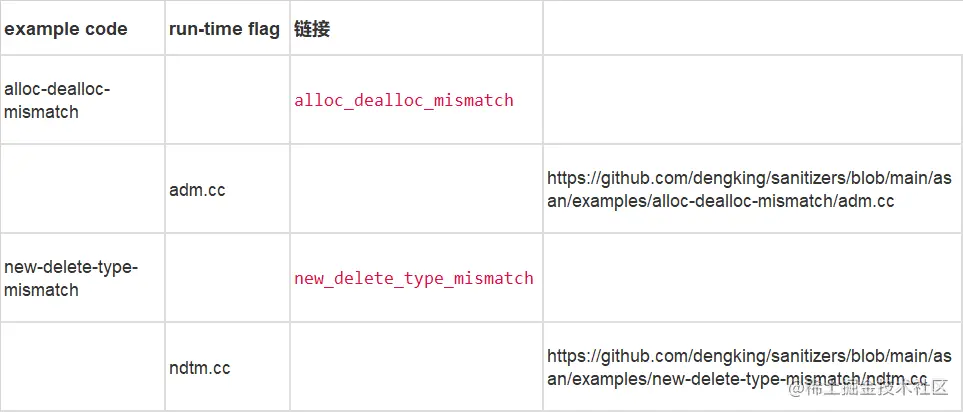963x412 pixels.
Task: Select the "run-time flag" column header
Action: [x=225, y=29]
